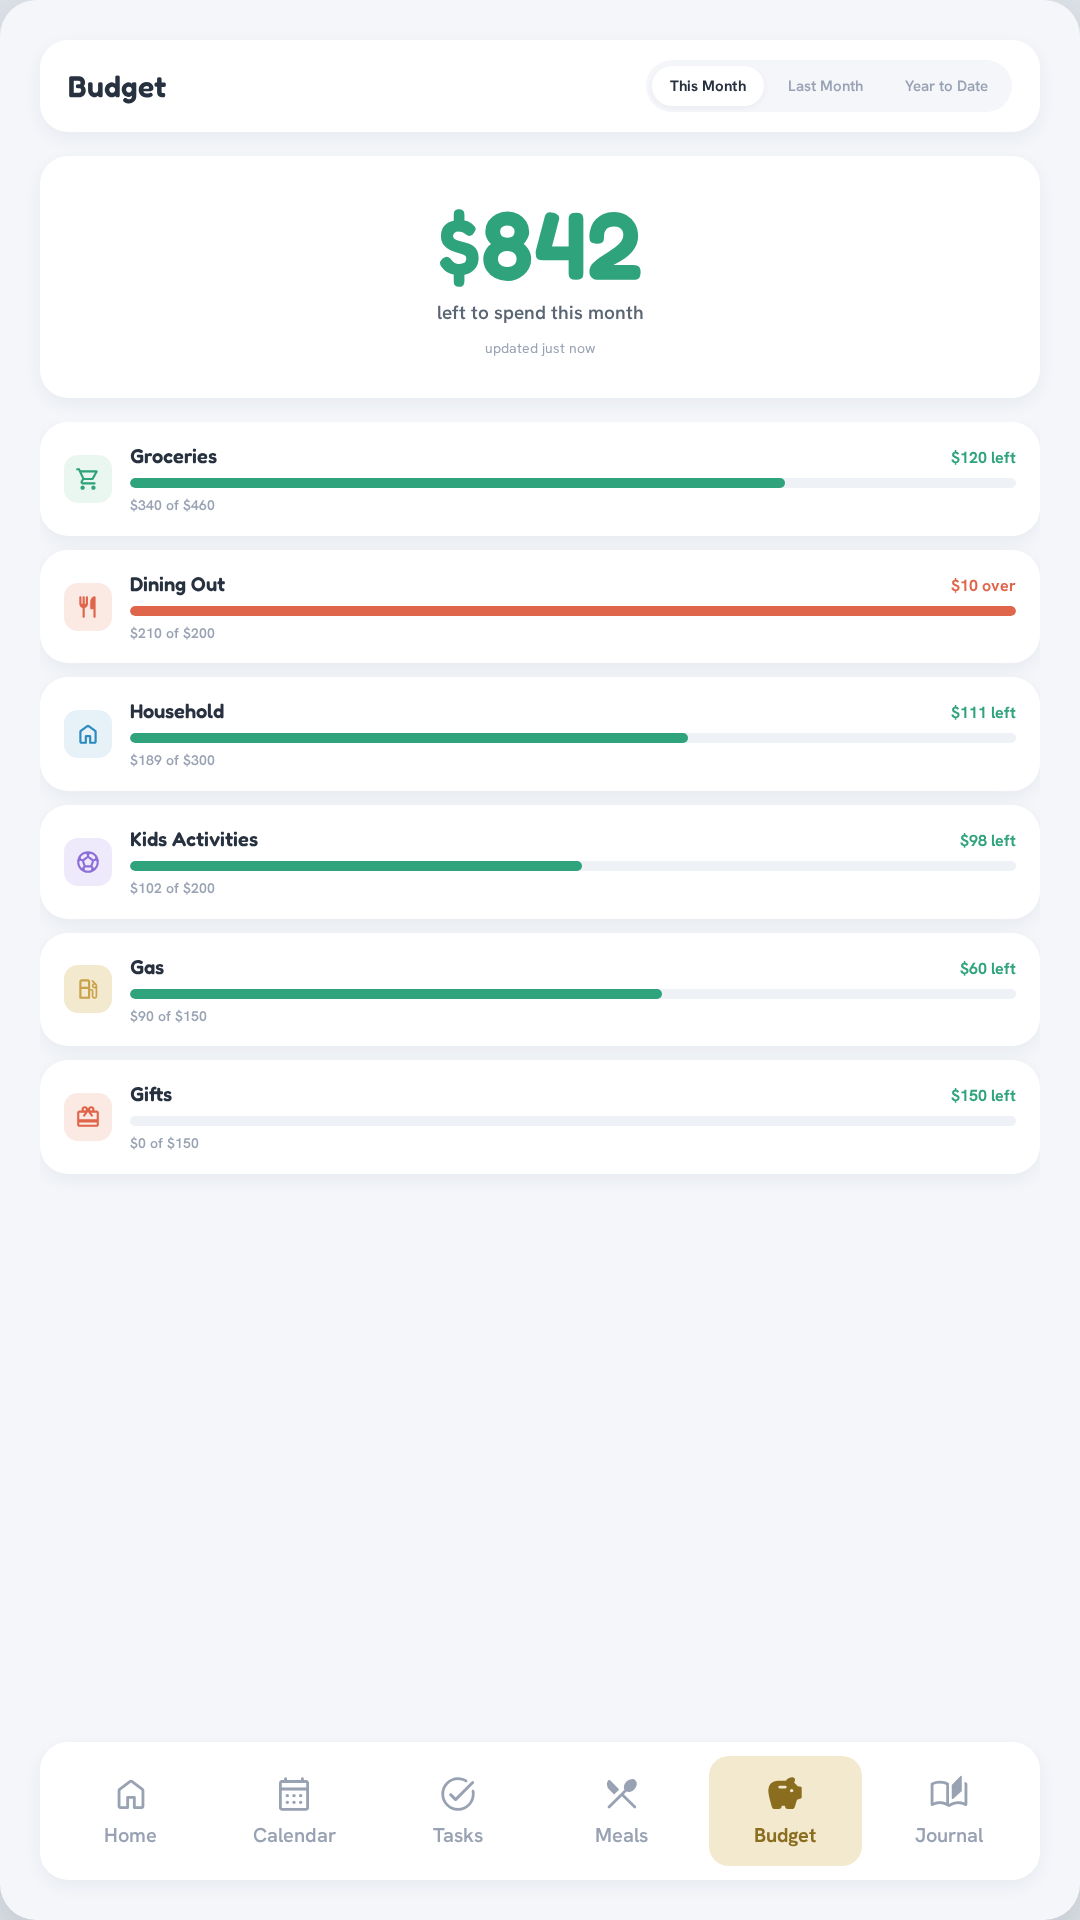Click the red Dining Out progress bar

[x=573, y=611]
